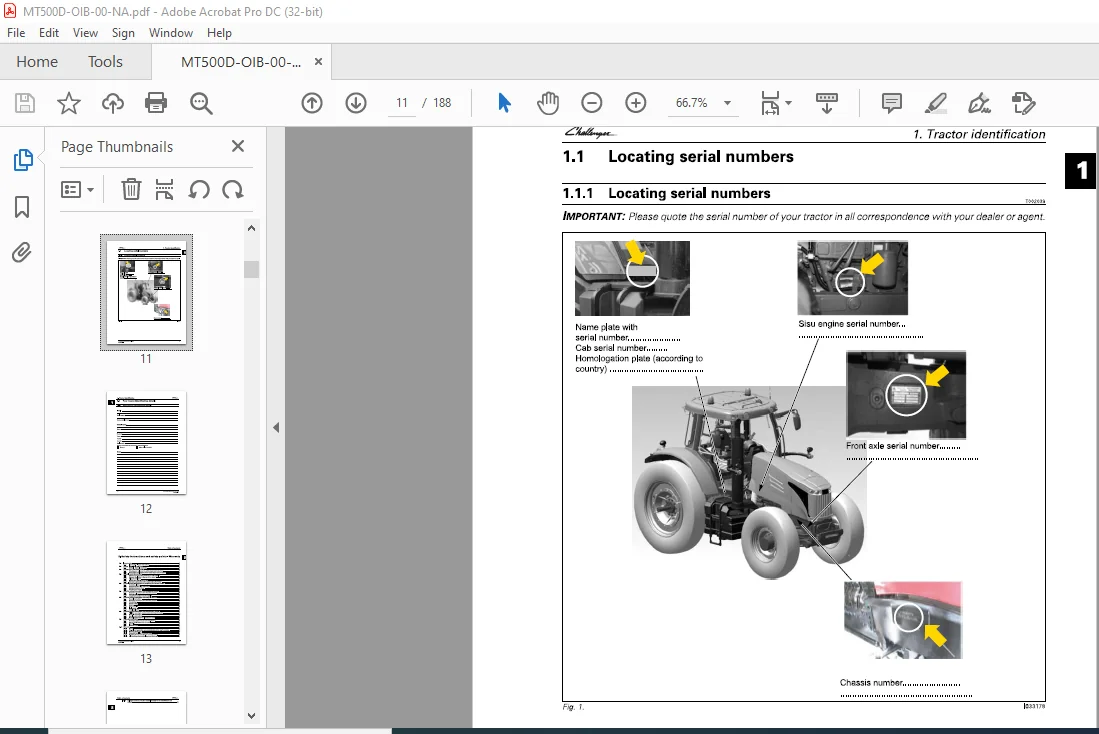Image resolution: width=1099 pixels, height=734 pixels.
Task: Open the Window menu
Action: (x=170, y=33)
